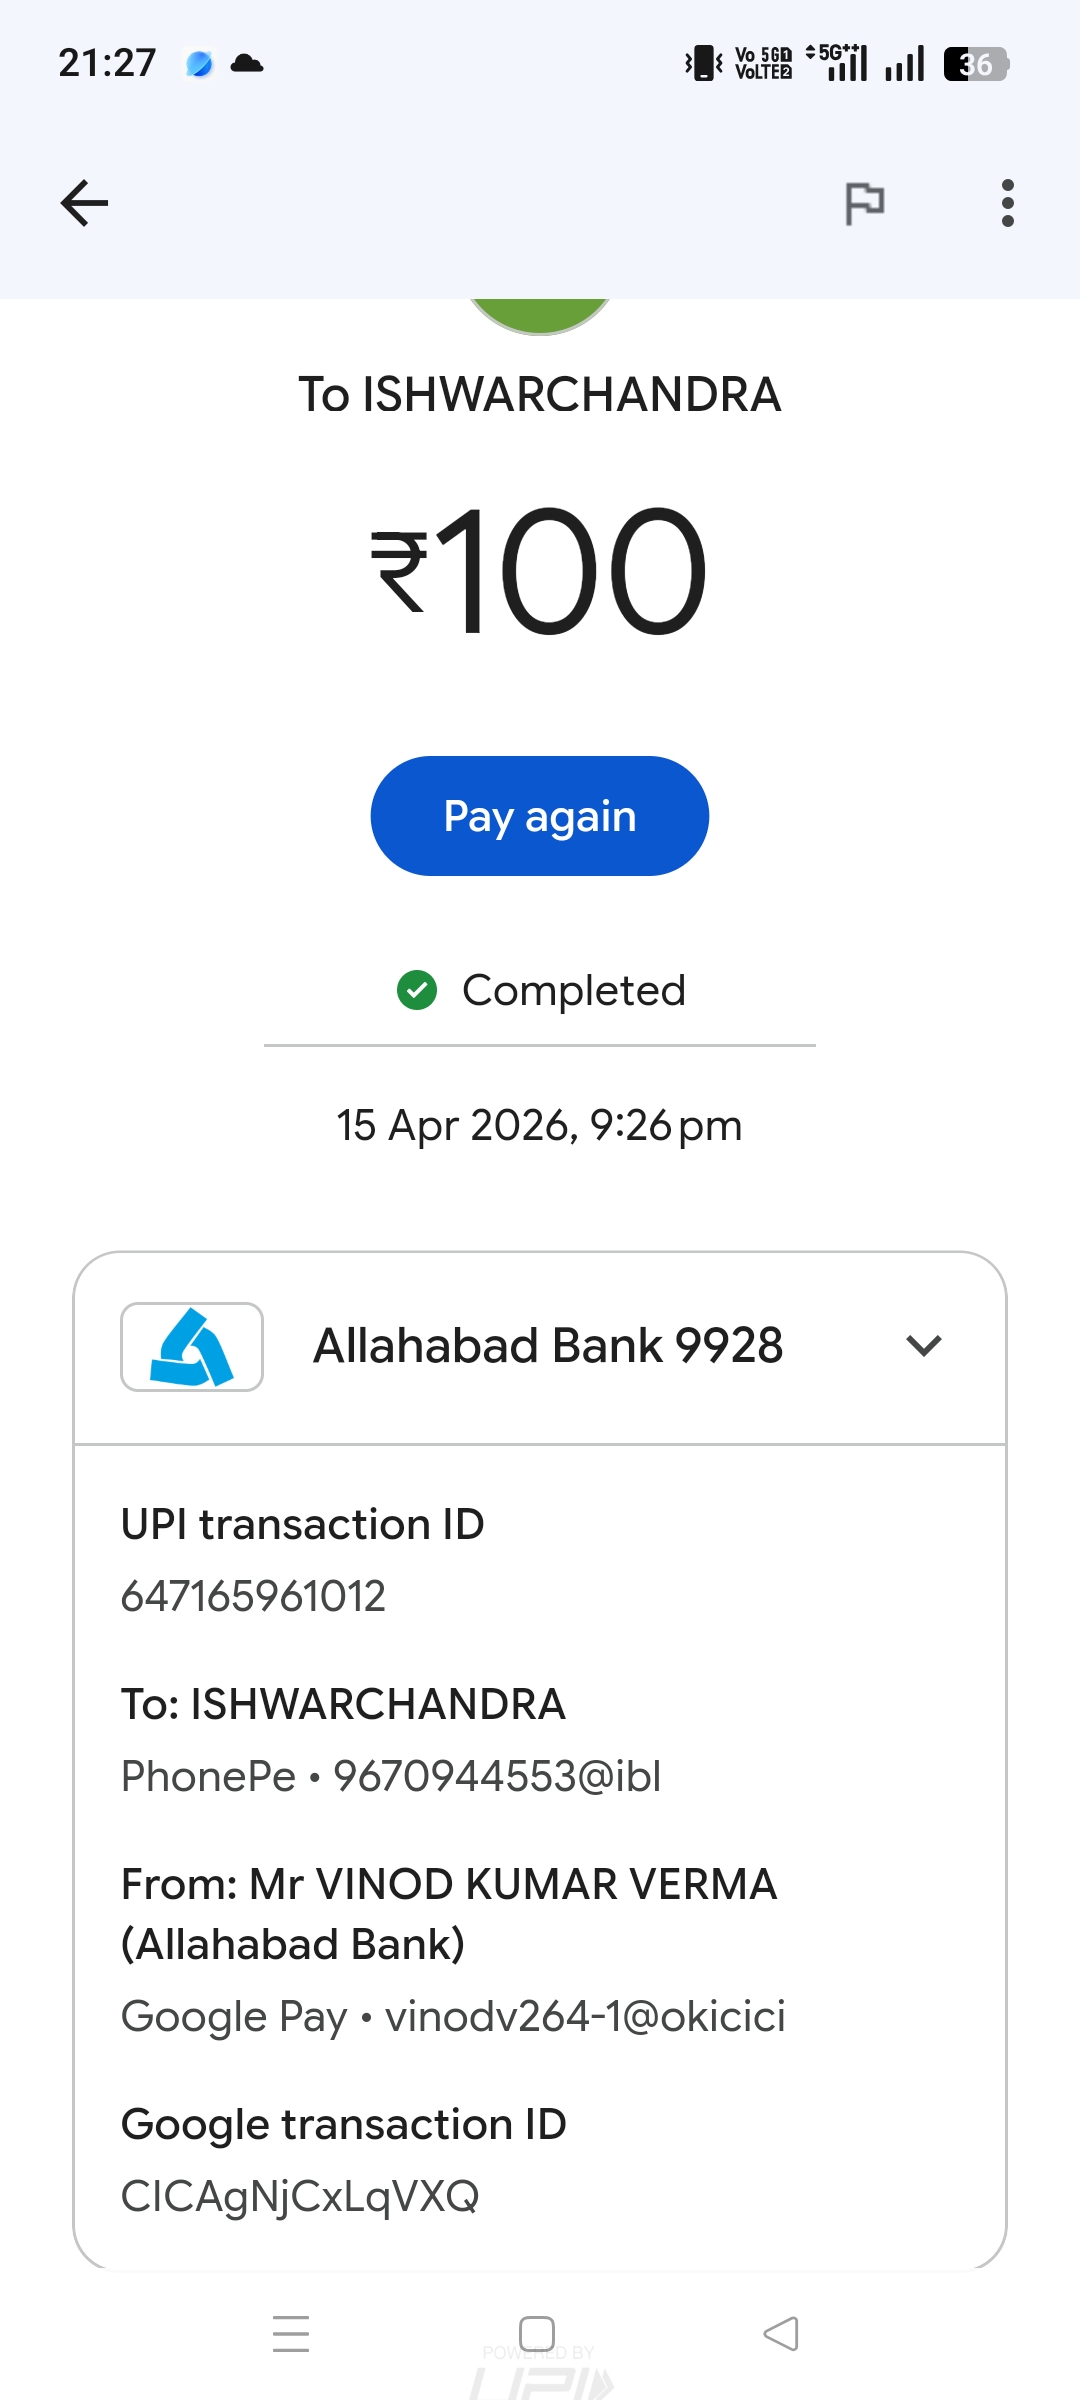The width and height of the screenshot is (1080, 2400).
Task: Tap the To ISHWARCHANDRA heading
Action: pos(540,394)
